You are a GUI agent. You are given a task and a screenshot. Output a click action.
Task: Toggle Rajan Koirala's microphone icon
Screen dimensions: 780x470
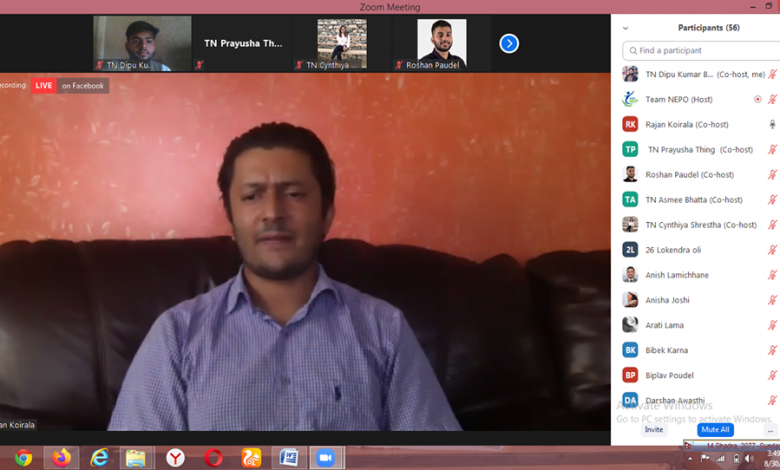pyautogui.click(x=772, y=124)
